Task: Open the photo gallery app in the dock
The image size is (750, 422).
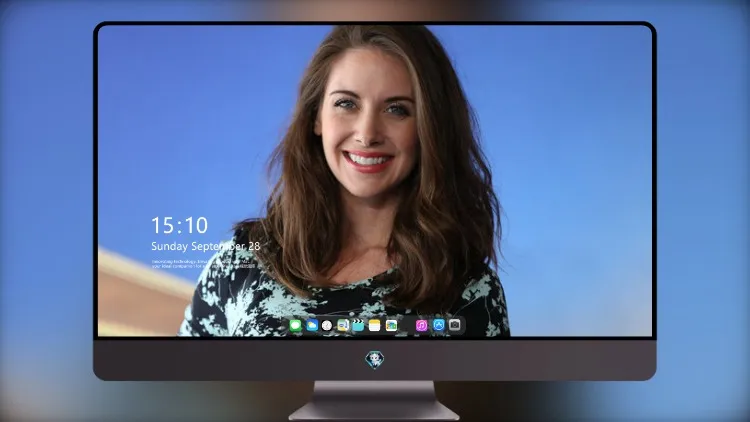Action: (x=392, y=325)
